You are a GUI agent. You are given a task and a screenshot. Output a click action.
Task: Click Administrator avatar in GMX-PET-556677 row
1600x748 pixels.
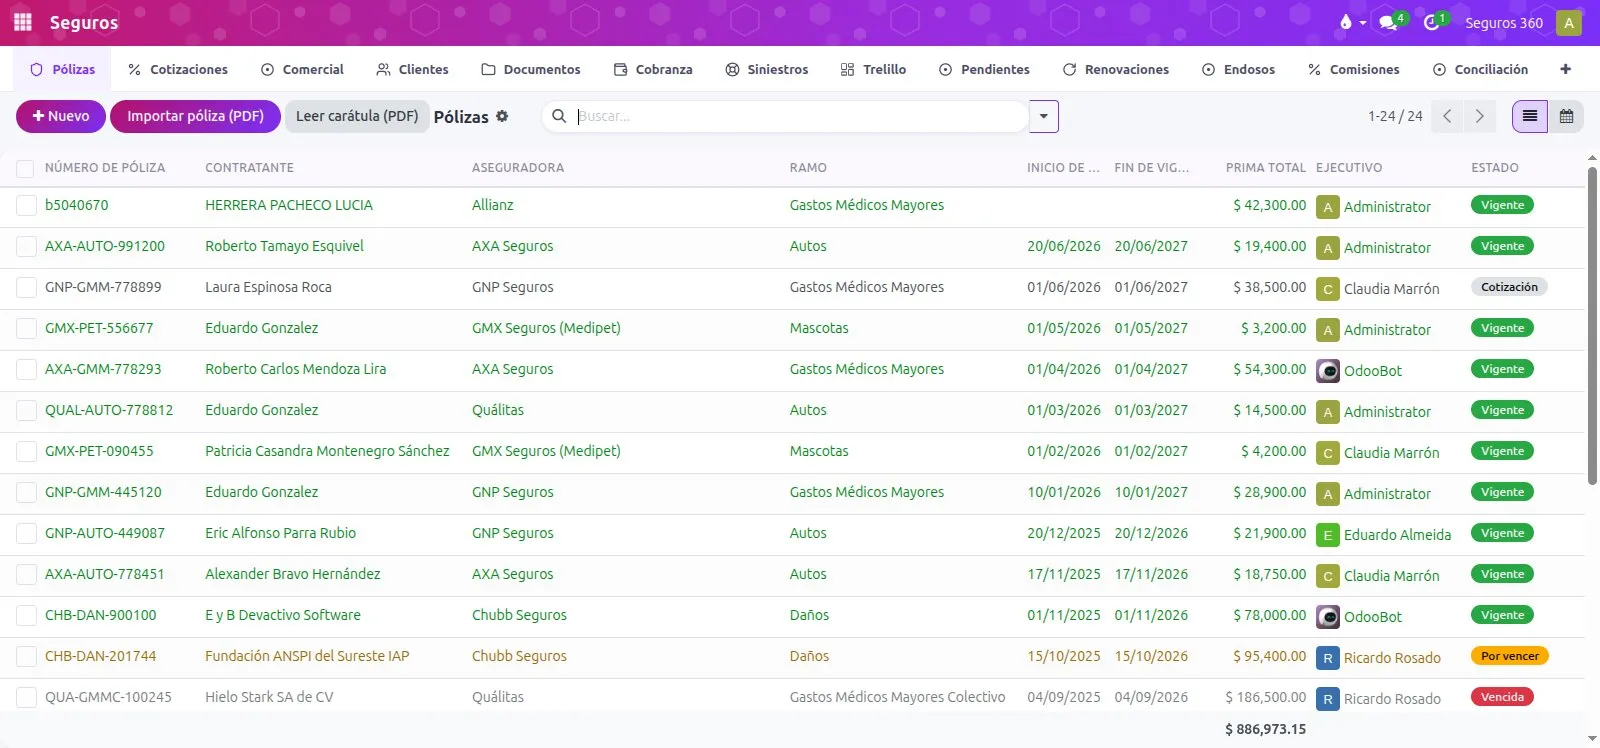1328,330
